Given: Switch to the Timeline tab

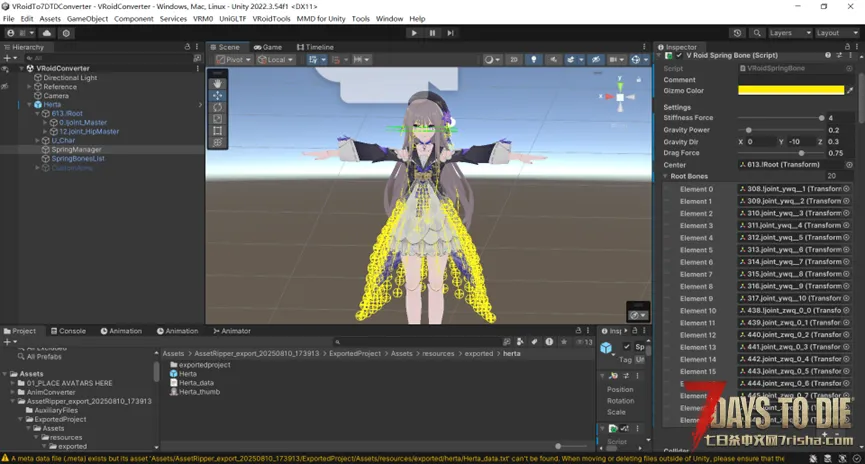Looking at the screenshot, I should coord(315,47).
